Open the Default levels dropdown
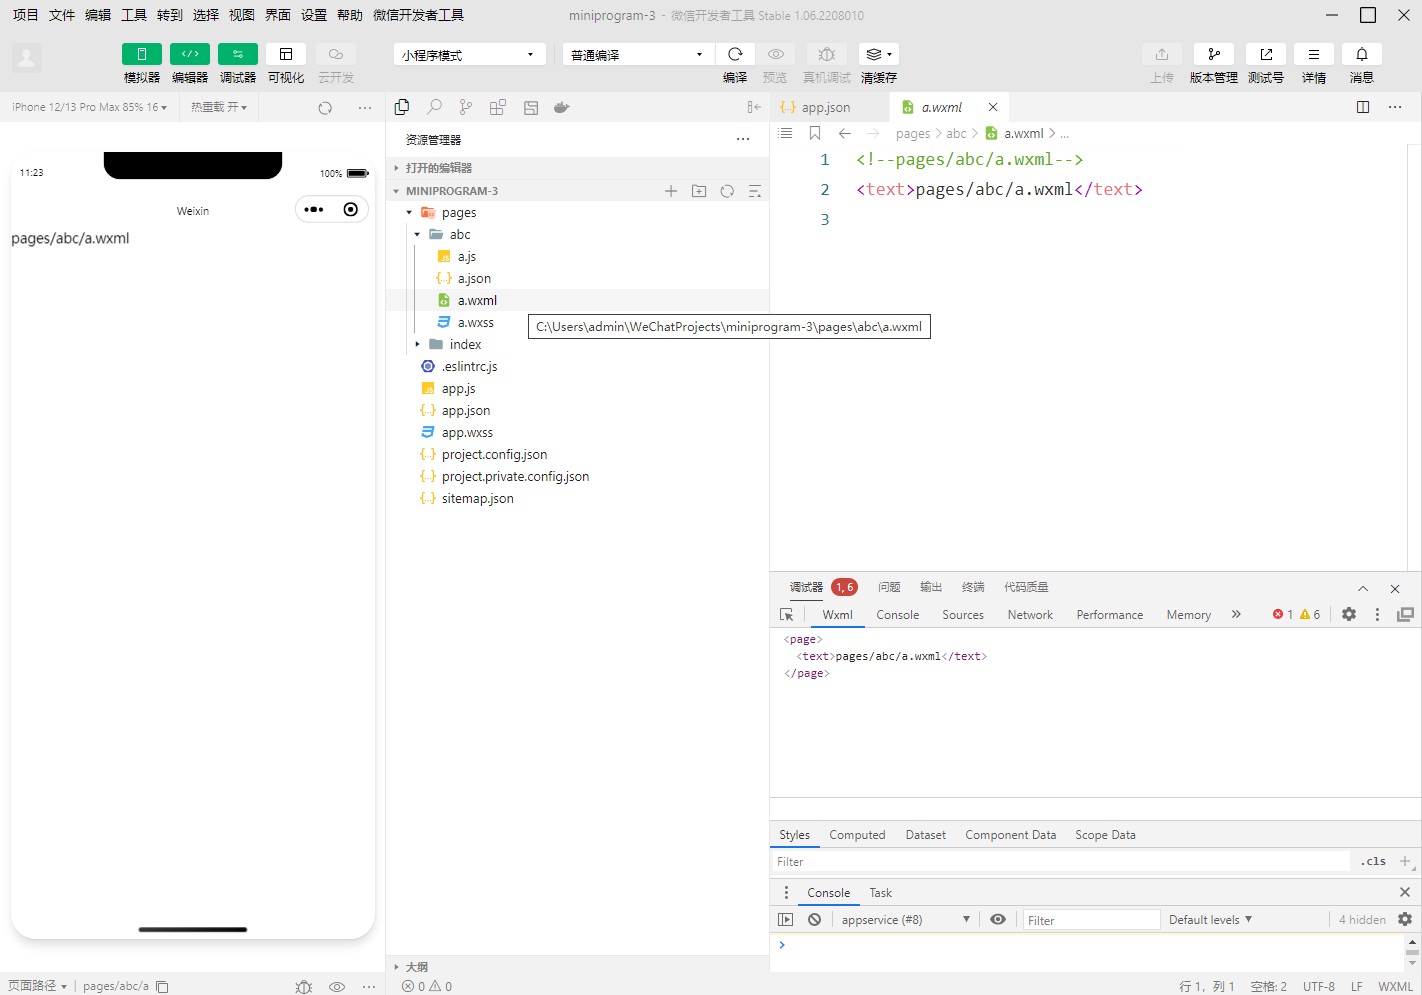The height and width of the screenshot is (995, 1422). 1210,920
